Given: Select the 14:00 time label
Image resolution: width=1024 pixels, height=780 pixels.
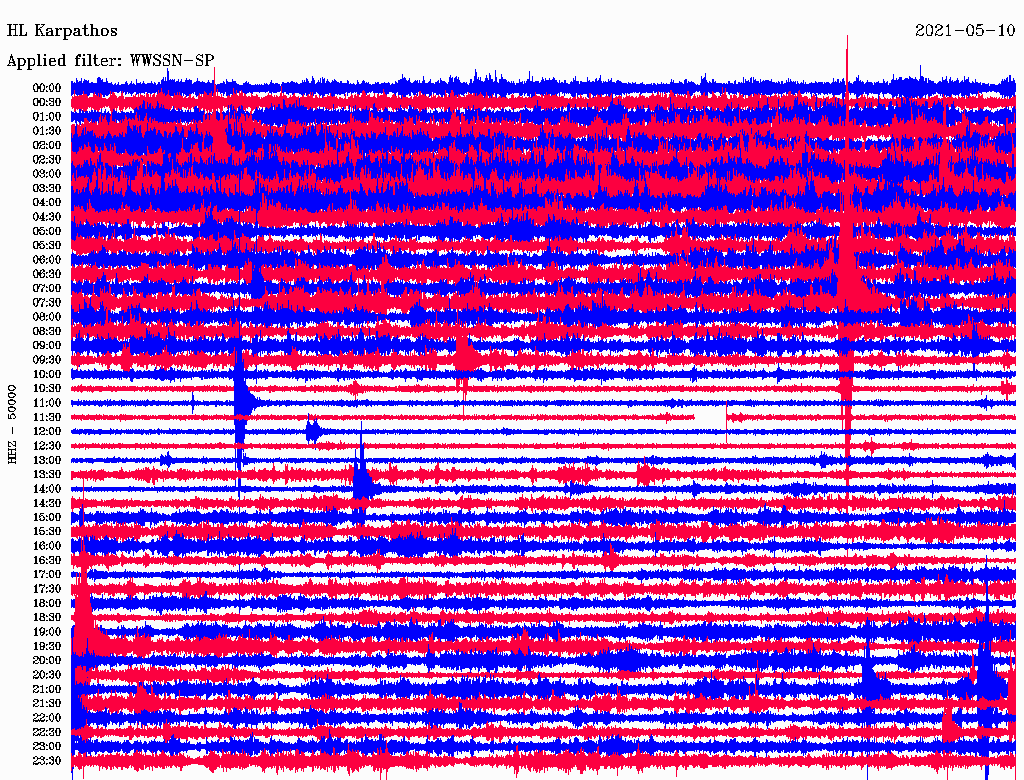Looking at the screenshot, I should tap(47, 489).
